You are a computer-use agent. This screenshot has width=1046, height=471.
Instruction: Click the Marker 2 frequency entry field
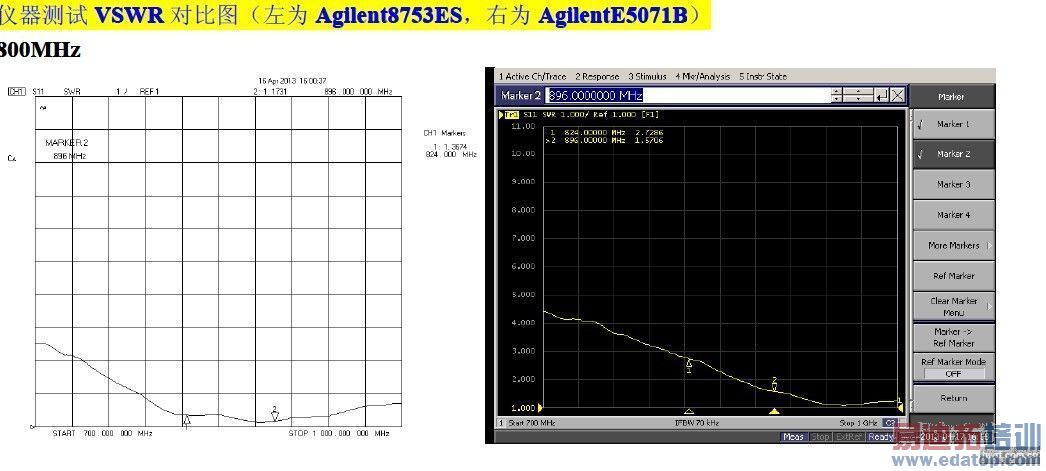(x=687, y=95)
